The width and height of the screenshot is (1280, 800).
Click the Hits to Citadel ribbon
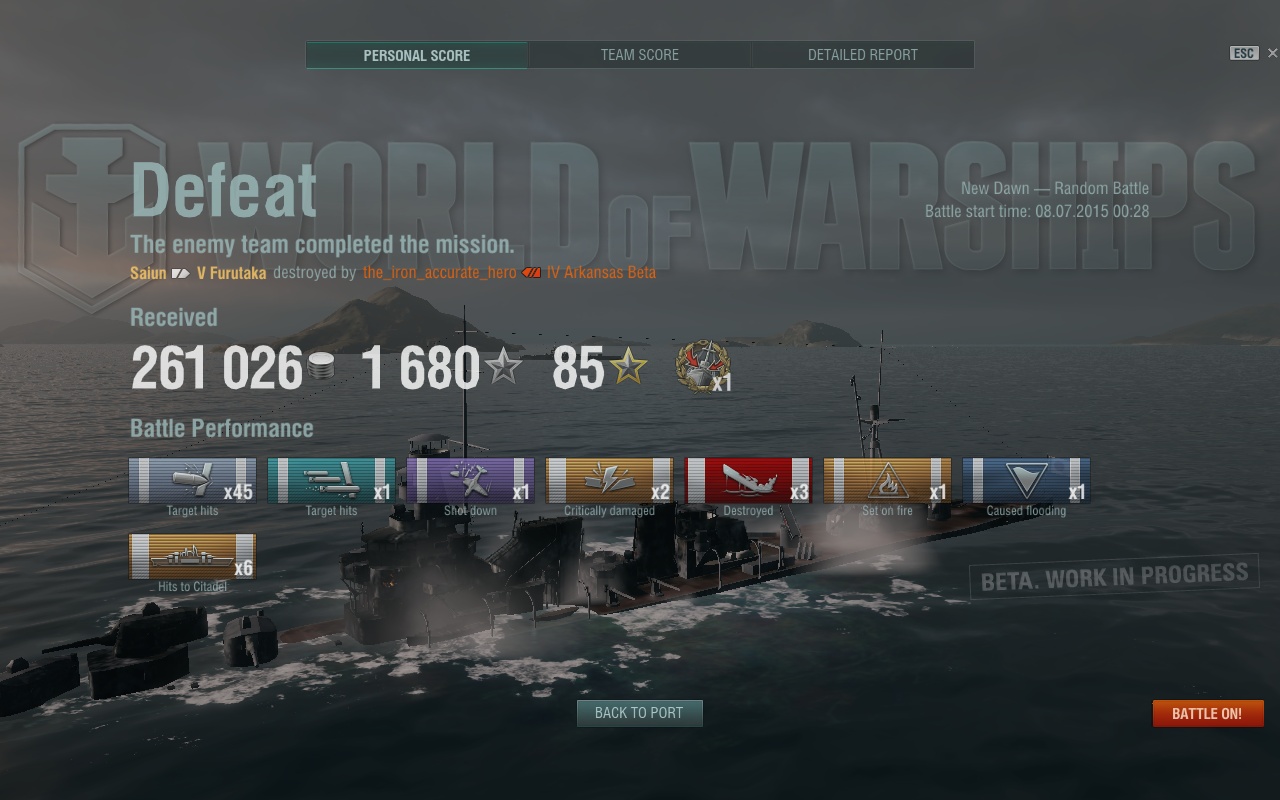tap(192, 556)
